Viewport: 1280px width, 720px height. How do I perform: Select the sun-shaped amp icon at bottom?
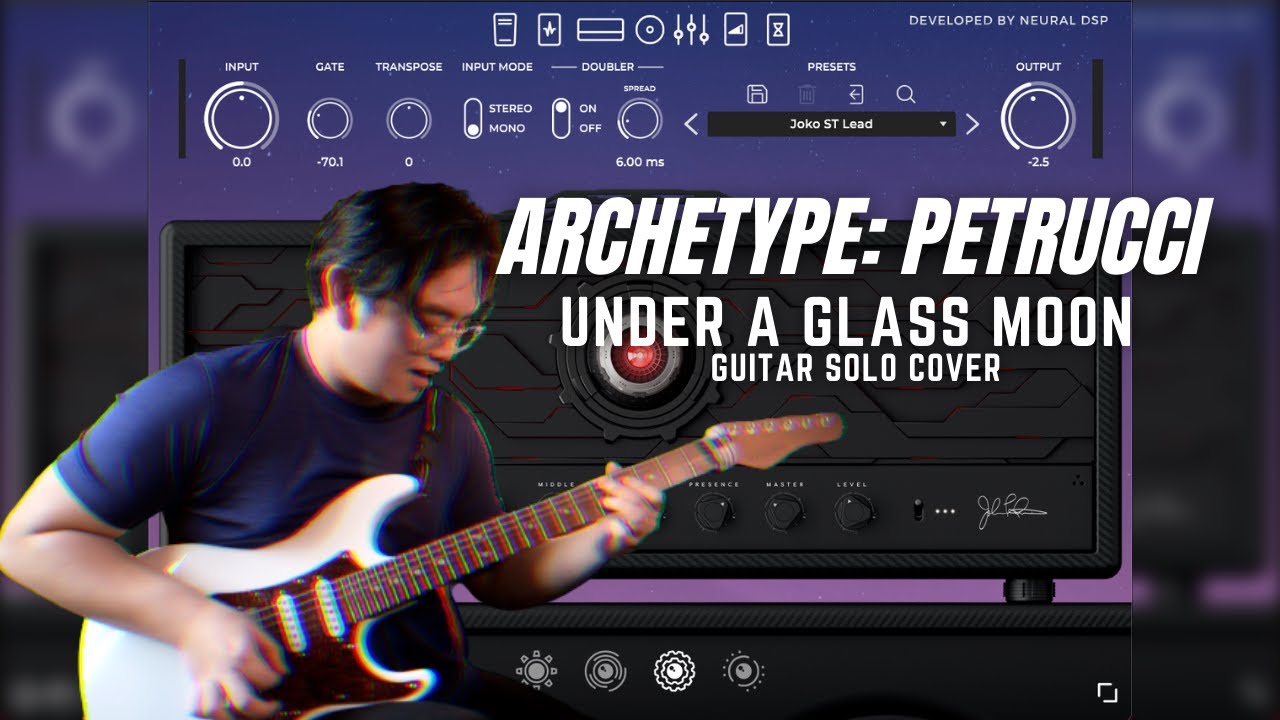click(536, 670)
